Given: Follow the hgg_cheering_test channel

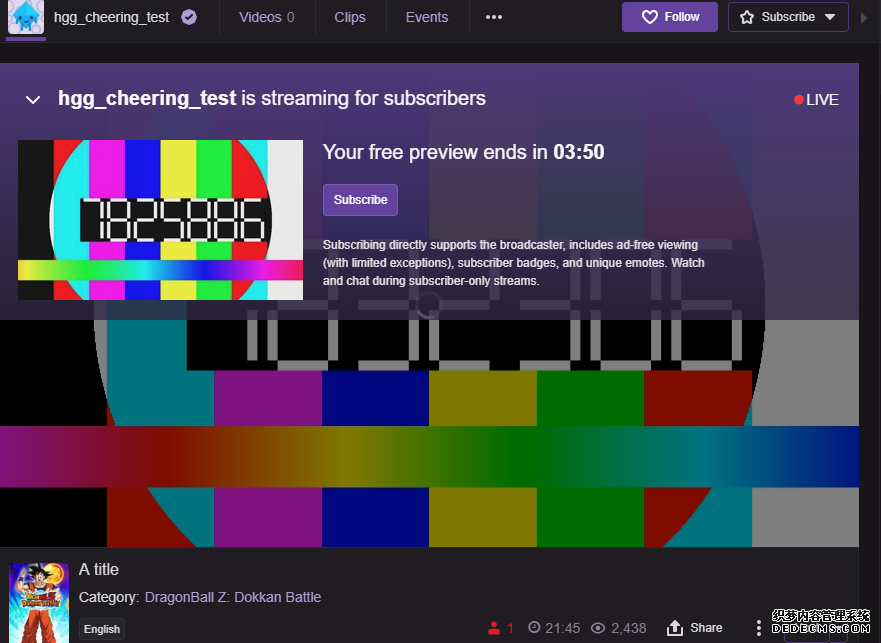Looking at the screenshot, I should click(x=669, y=17).
